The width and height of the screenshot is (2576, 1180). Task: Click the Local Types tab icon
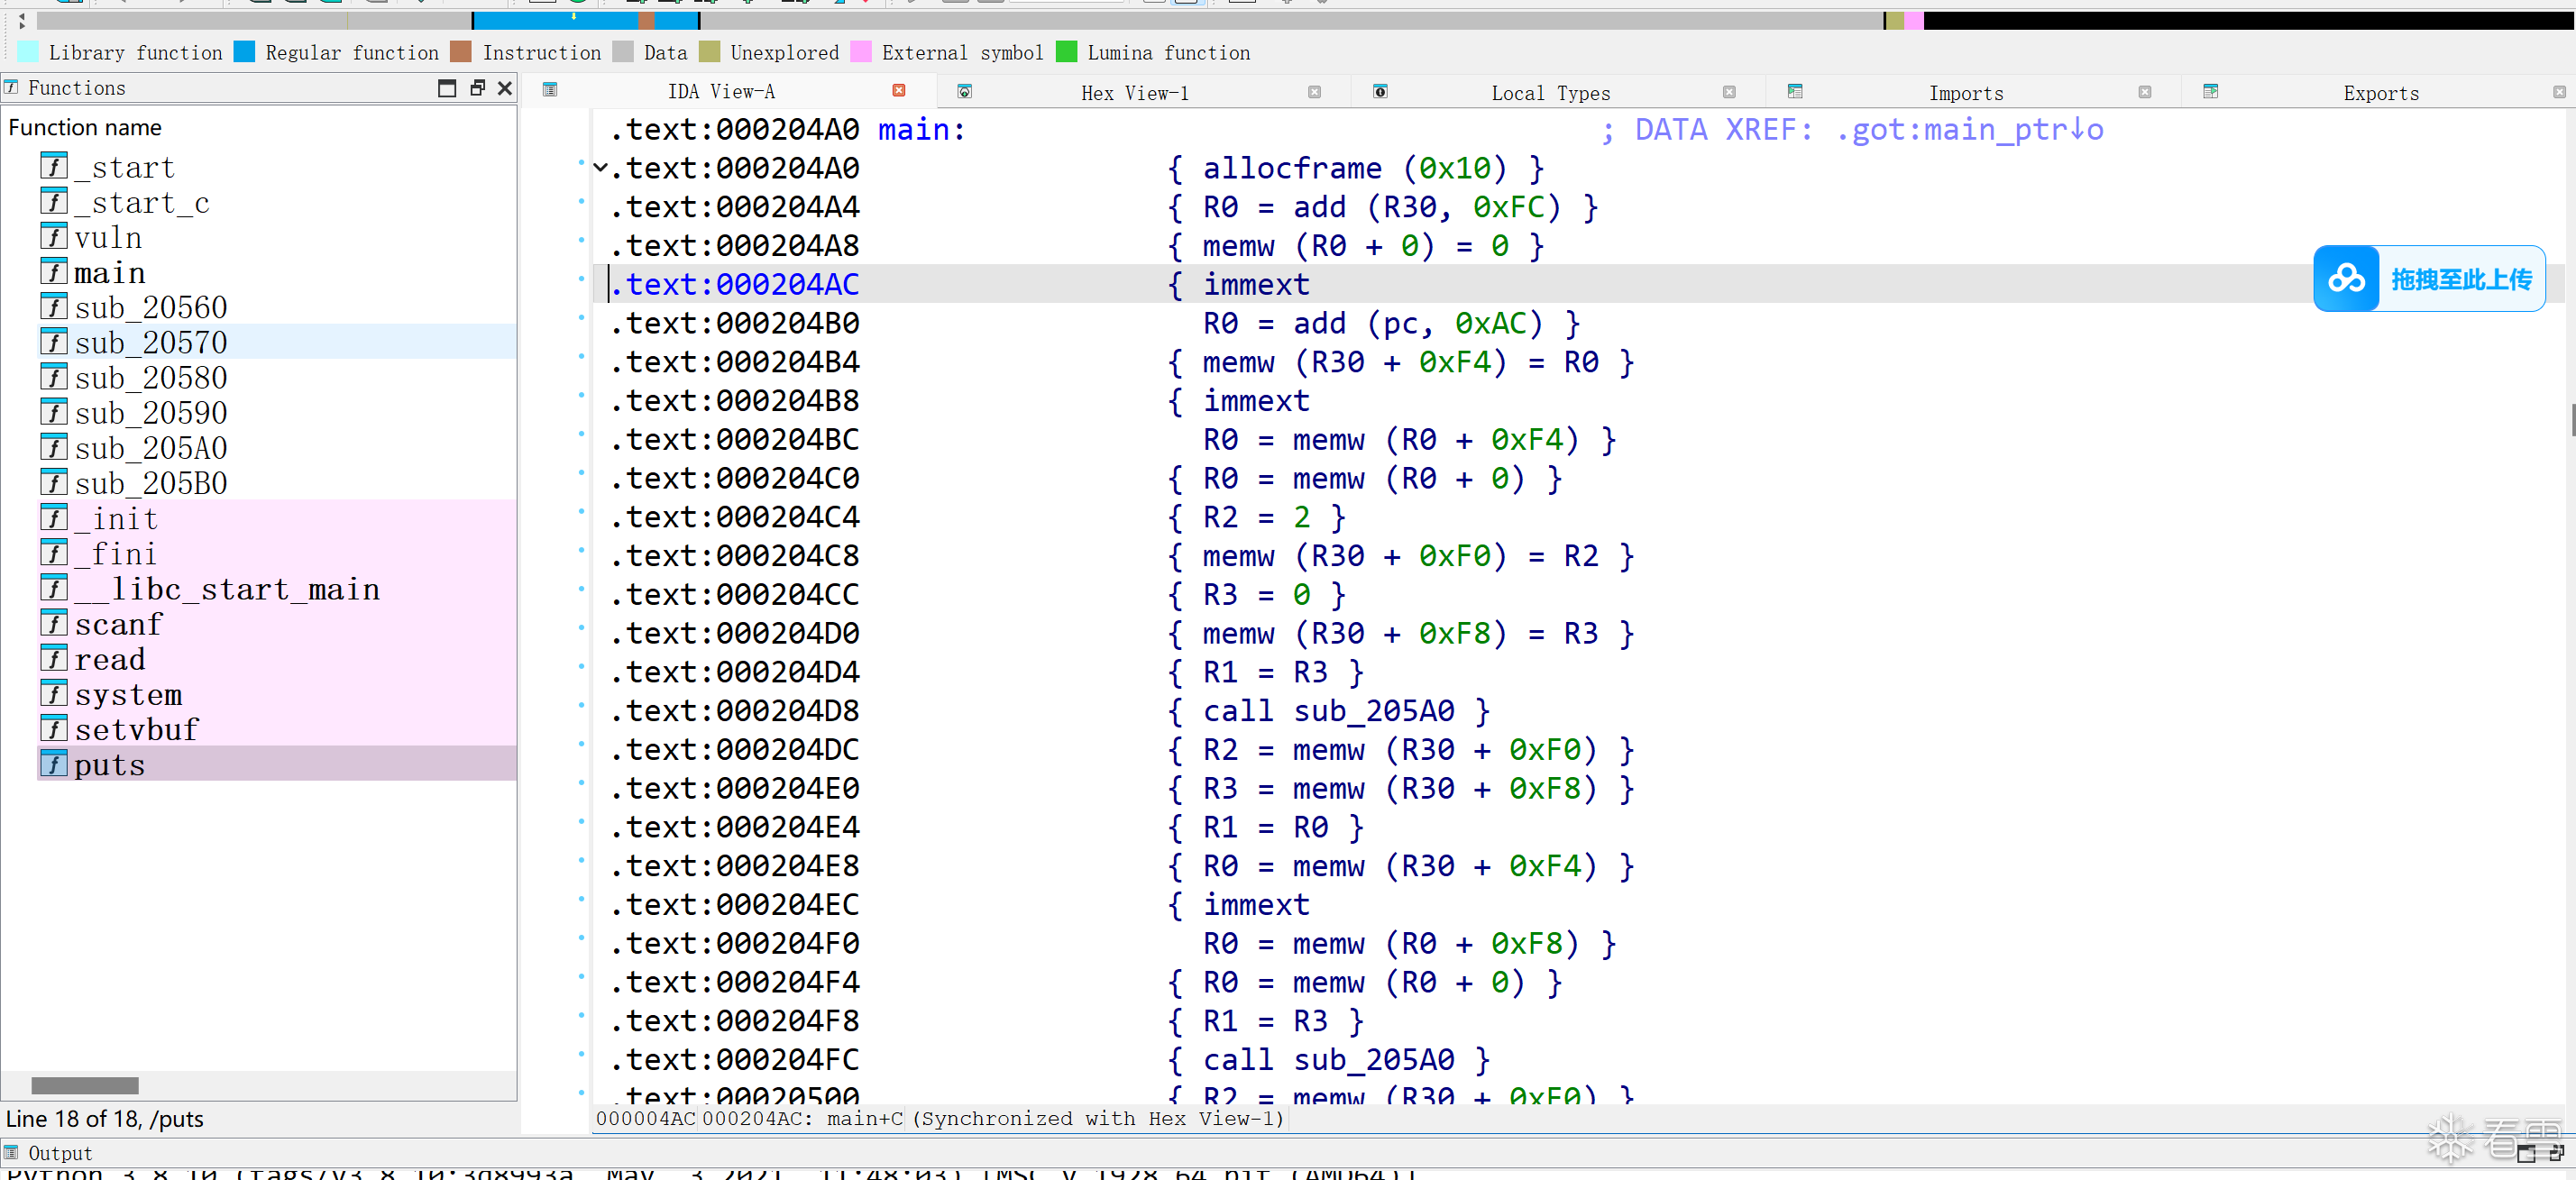click(x=1380, y=92)
